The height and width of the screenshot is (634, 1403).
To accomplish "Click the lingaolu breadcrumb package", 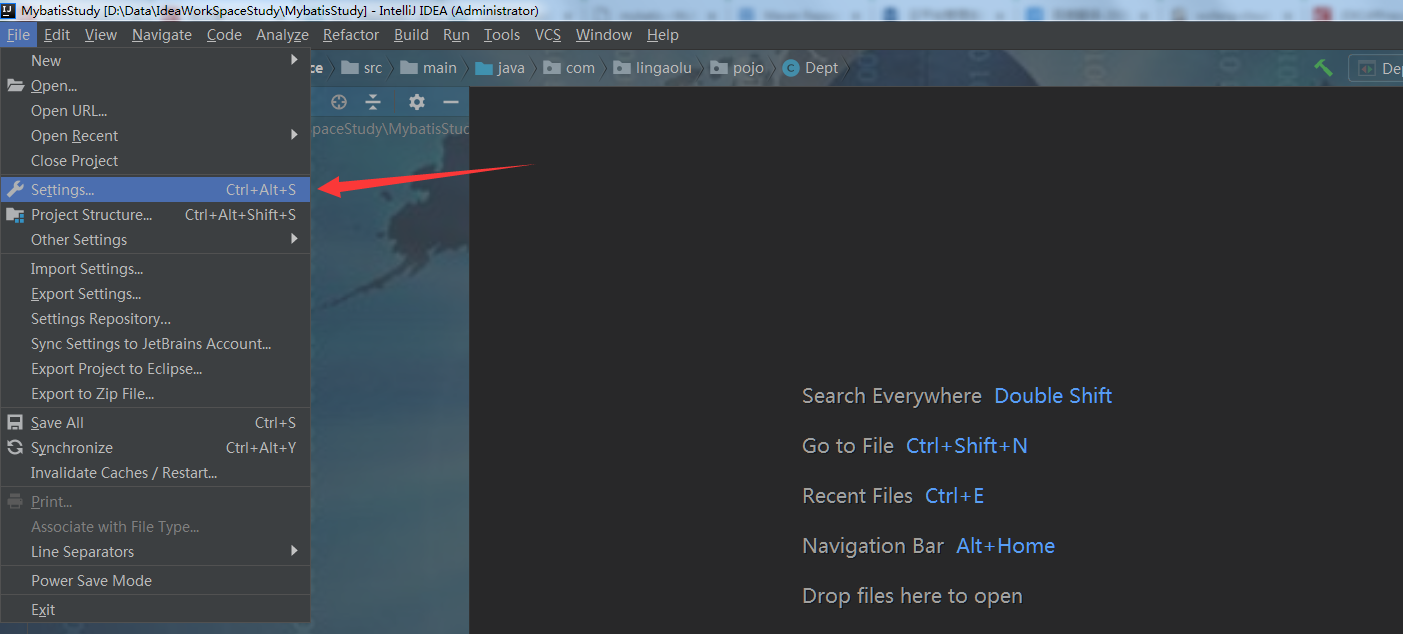I will coord(652,68).
